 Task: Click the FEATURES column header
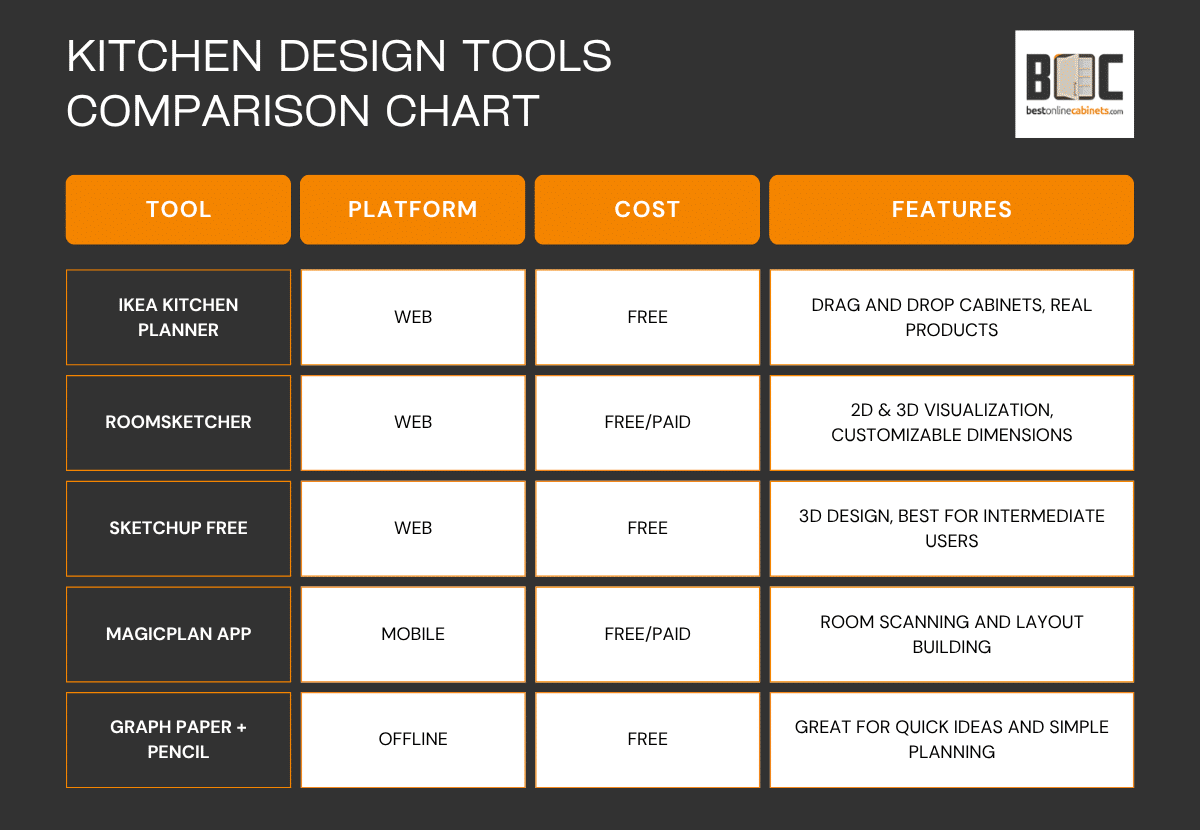(x=951, y=210)
